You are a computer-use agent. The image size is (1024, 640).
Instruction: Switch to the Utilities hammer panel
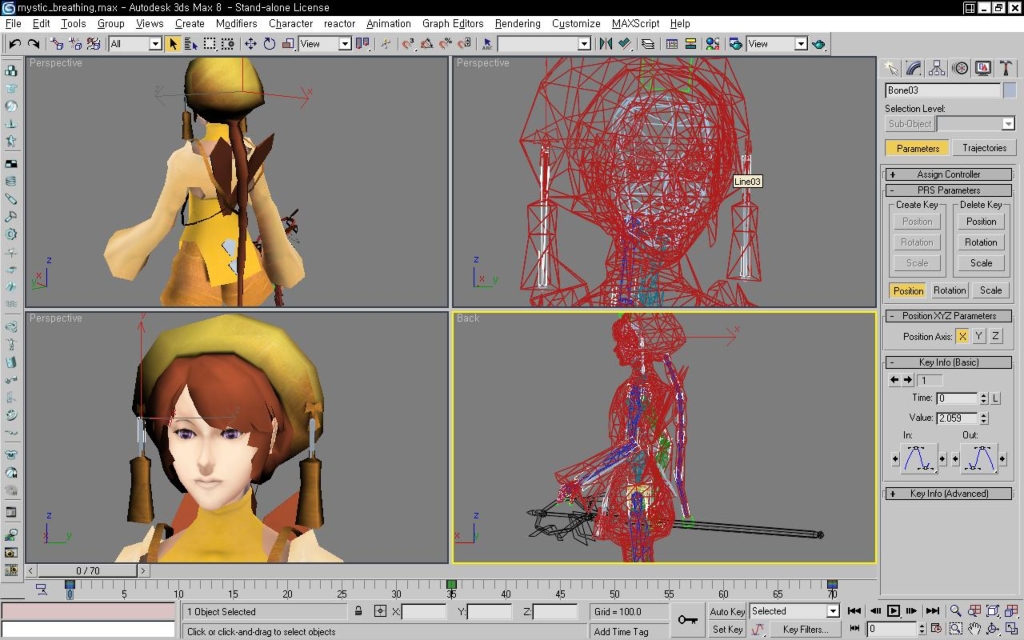[x=1006, y=68]
